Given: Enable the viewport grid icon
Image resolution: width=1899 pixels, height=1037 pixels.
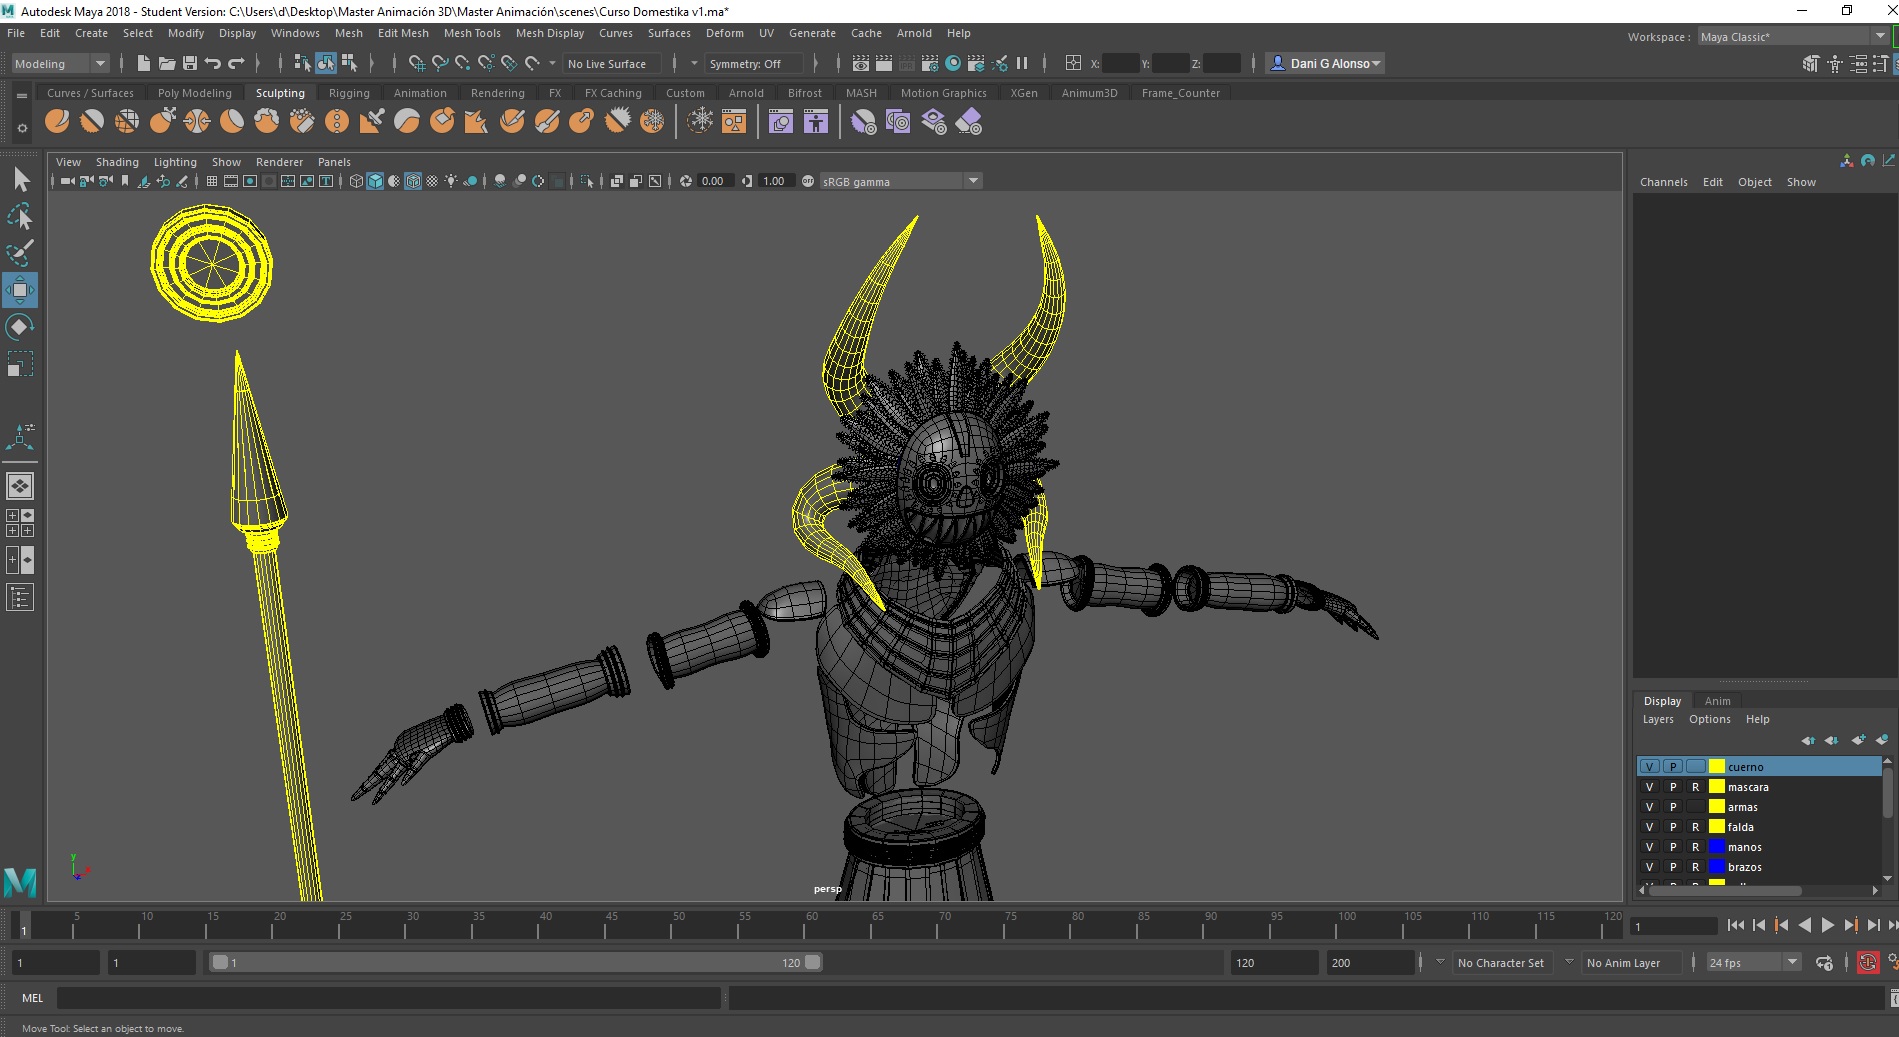Looking at the screenshot, I should (x=211, y=181).
